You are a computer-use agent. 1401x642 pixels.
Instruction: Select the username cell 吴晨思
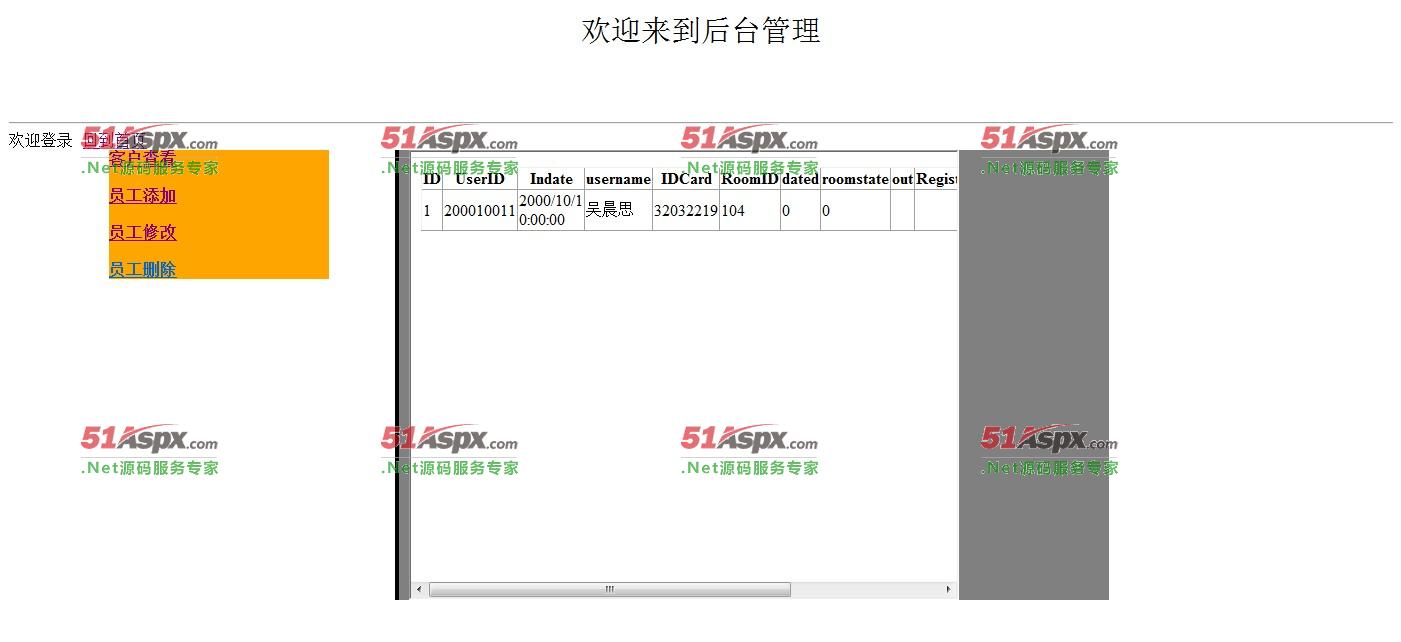(x=618, y=211)
